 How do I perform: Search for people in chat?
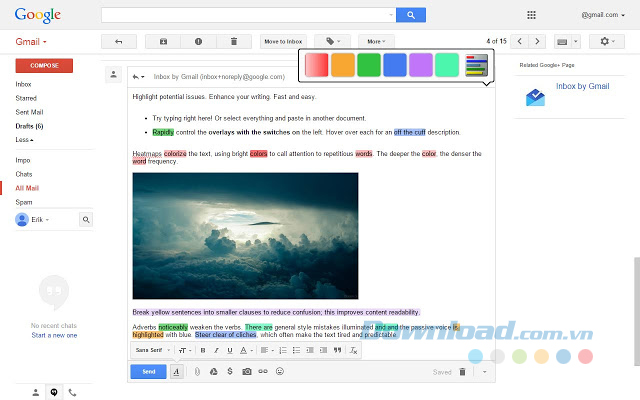[x=86, y=220]
